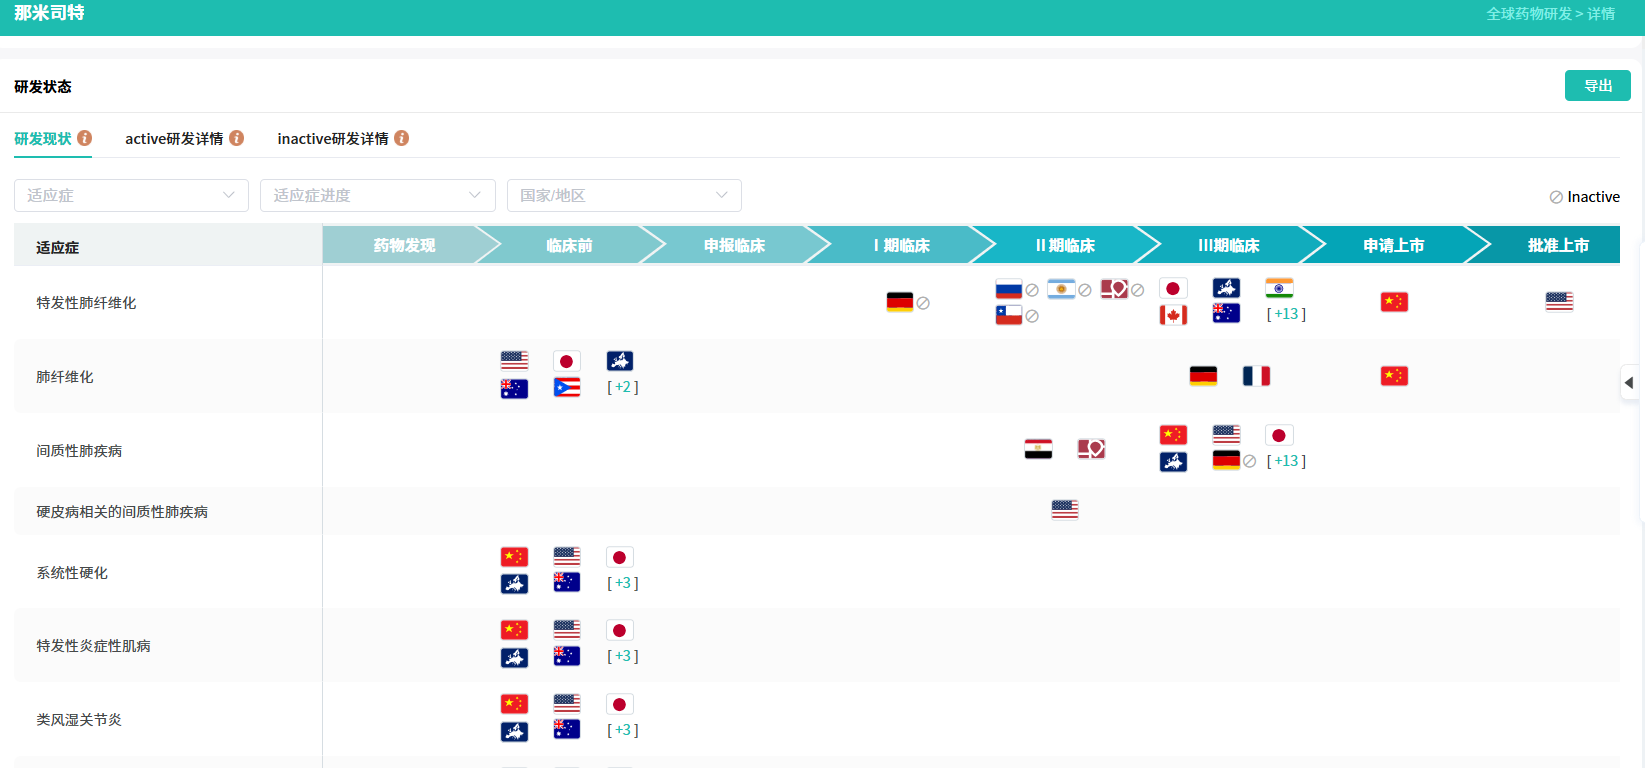The height and width of the screenshot is (768, 1645).
Task: Expand [+13] countries in 特发性肺纤维化 row
Action: pyautogui.click(x=1286, y=314)
